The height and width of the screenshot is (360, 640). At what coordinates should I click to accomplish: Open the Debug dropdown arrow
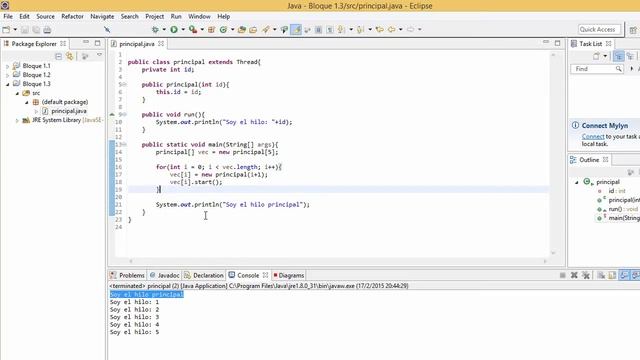pyautogui.click(x=164, y=29)
